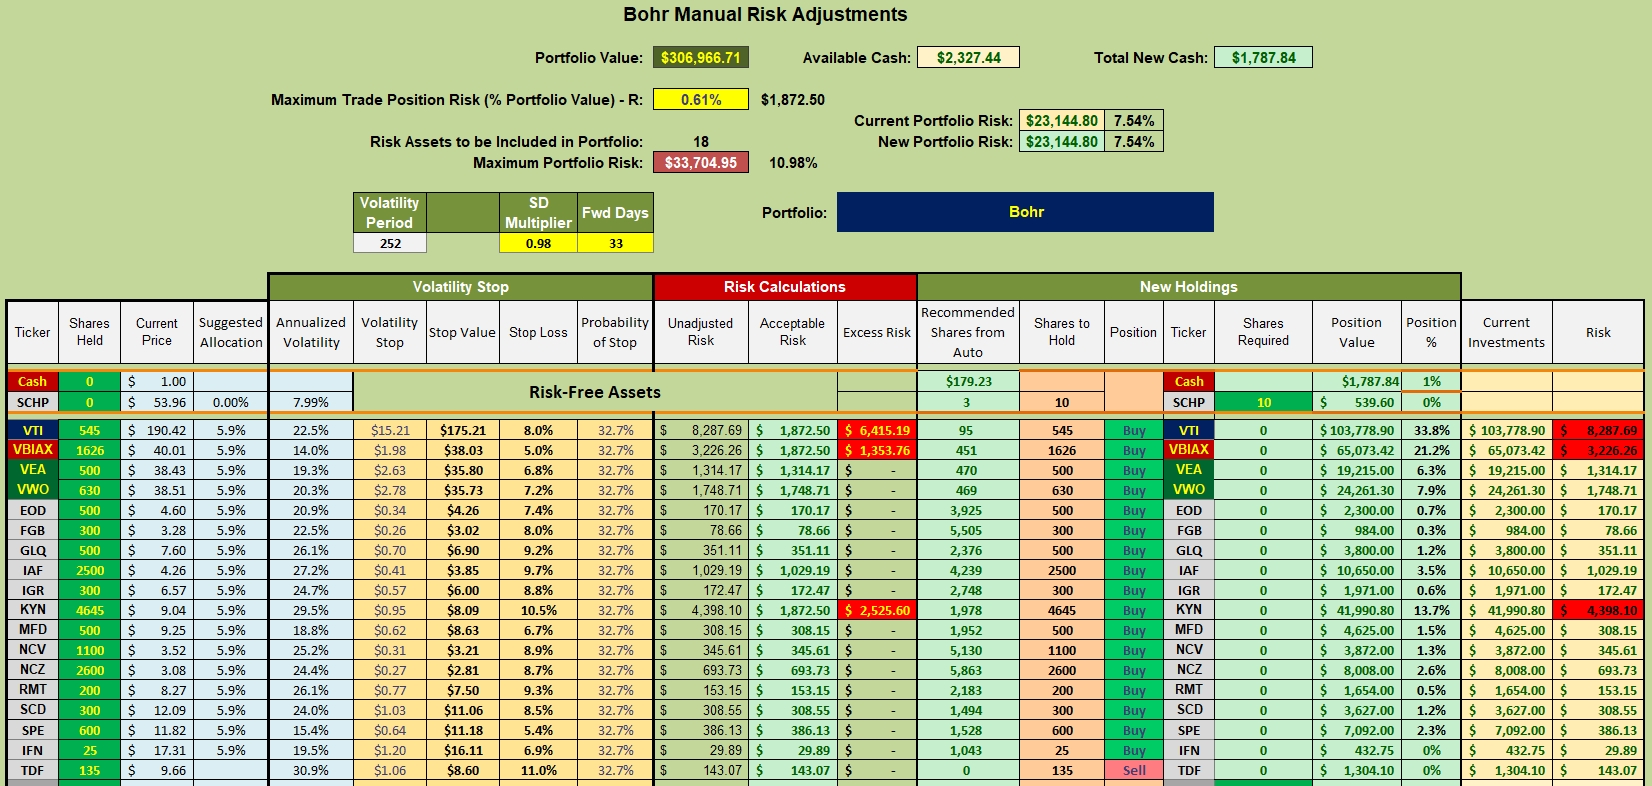Select the VTI stop value $175.21
This screenshot has width=1652, height=786.
463,430
